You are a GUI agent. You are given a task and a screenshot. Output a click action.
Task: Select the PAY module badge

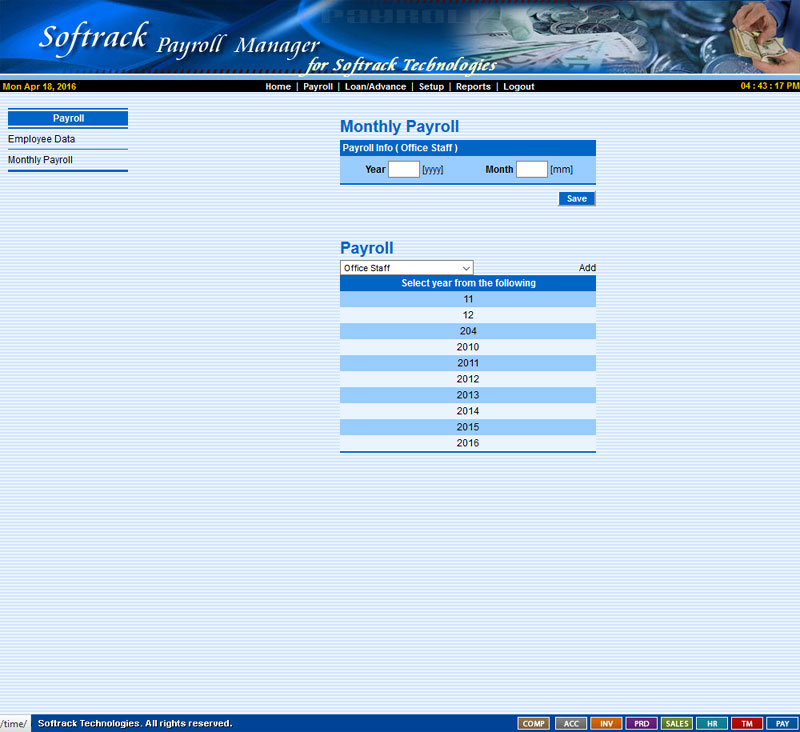782,723
